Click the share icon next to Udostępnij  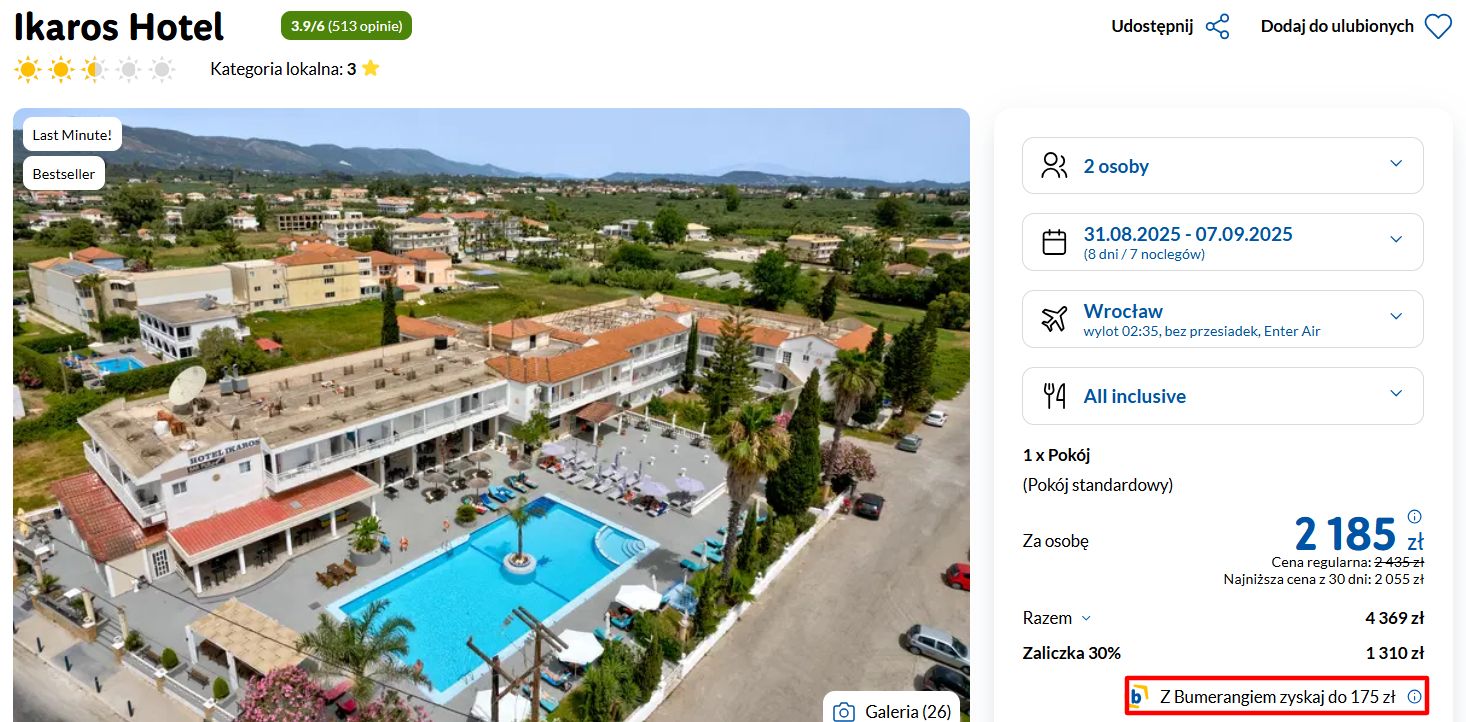pos(1217,26)
